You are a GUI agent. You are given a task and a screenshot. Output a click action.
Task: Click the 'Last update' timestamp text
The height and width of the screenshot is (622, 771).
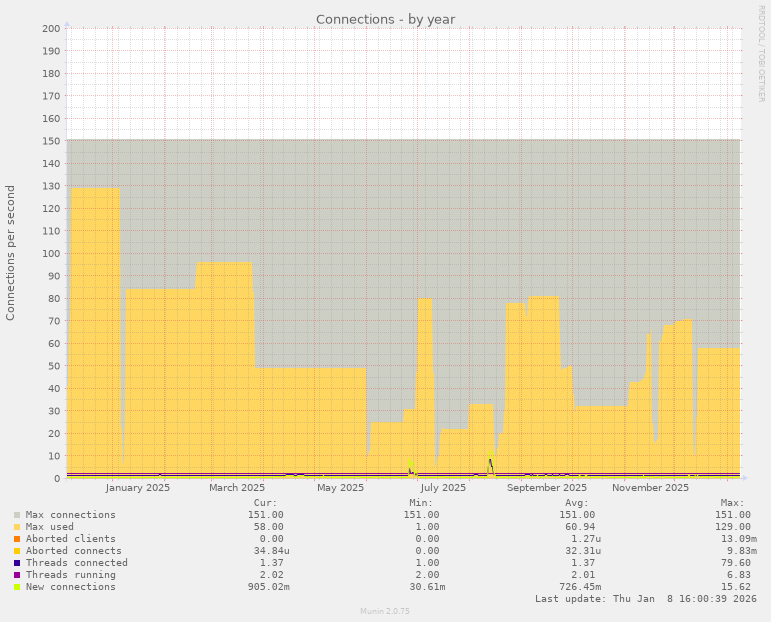[646, 598]
